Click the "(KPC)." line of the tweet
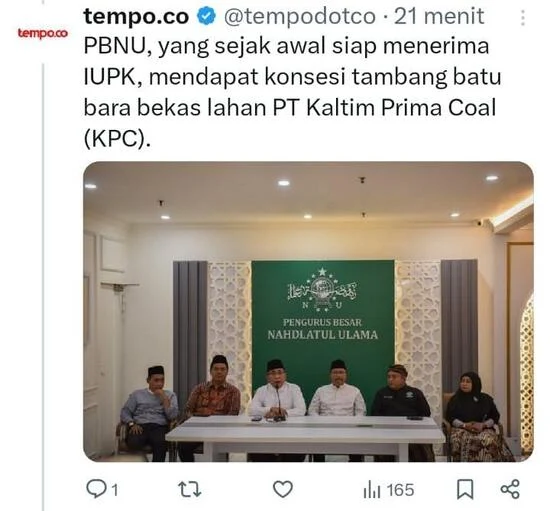Viewport: 550px width, 511px height. coord(117,139)
